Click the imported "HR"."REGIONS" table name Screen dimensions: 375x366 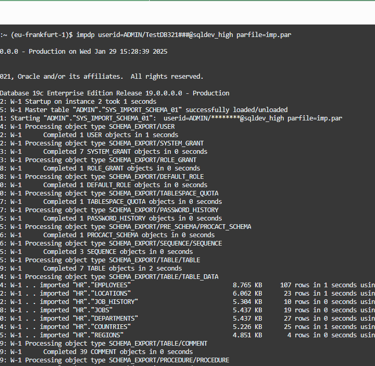[98, 335]
